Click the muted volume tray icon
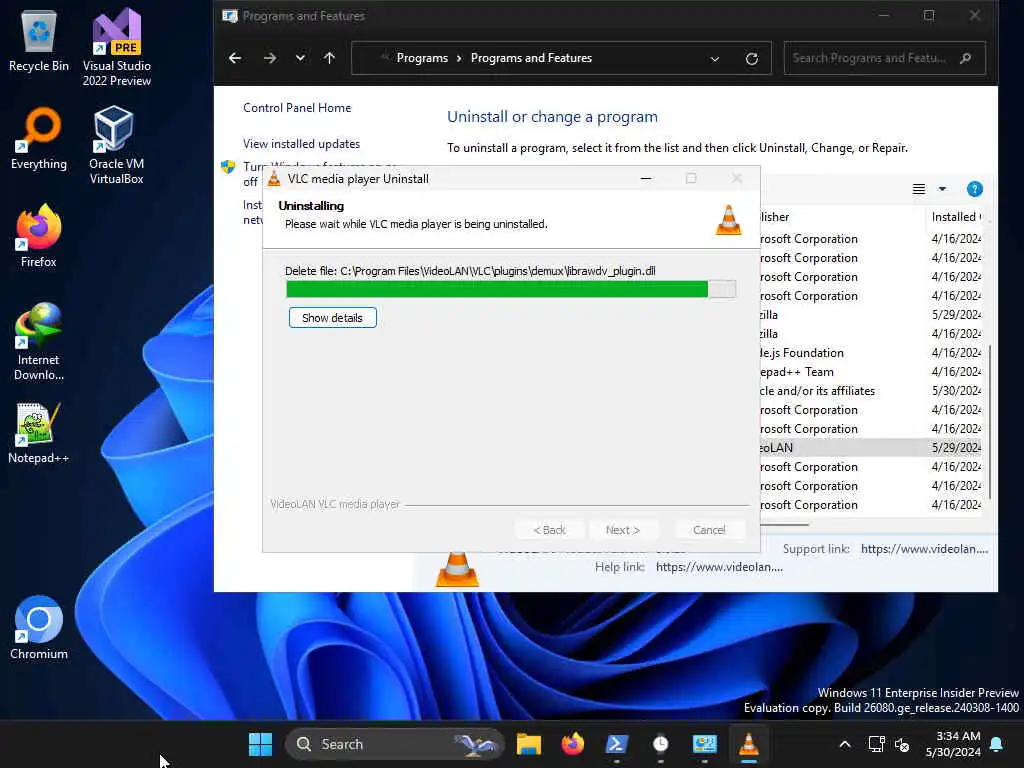This screenshot has width=1024, height=768. pos(902,744)
